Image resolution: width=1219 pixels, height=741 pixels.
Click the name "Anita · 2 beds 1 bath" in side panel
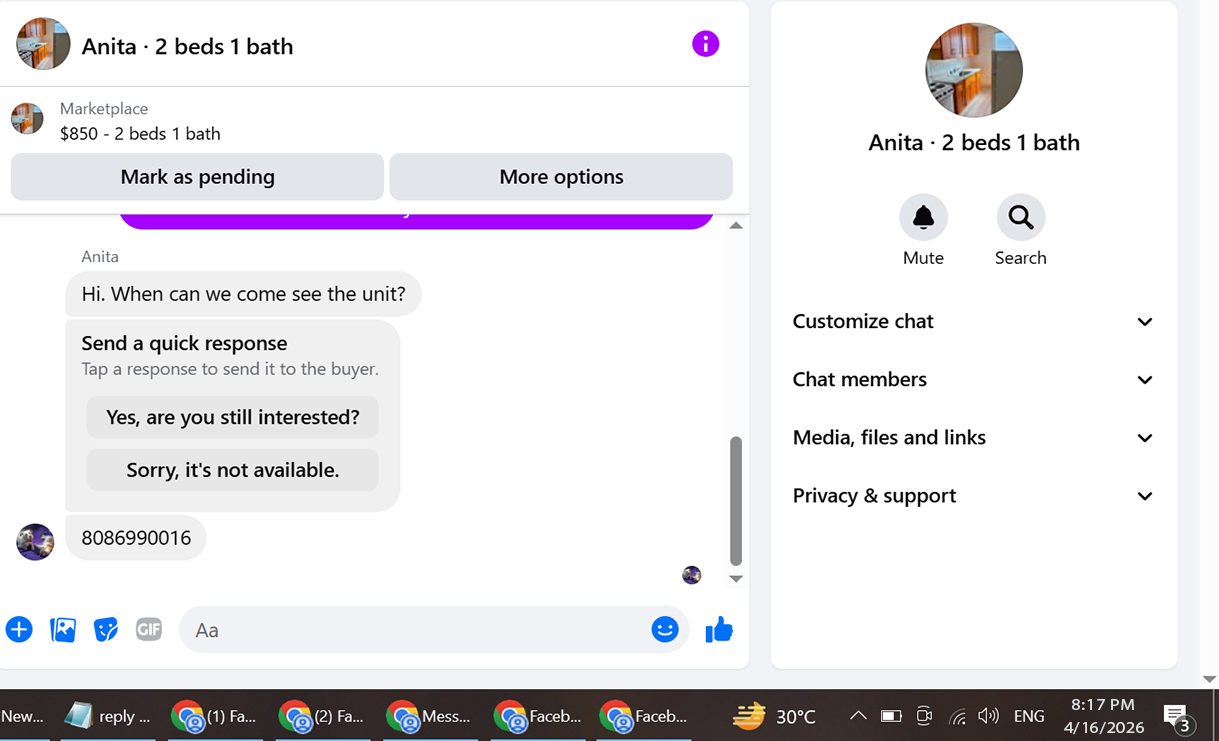coord(974,142)
